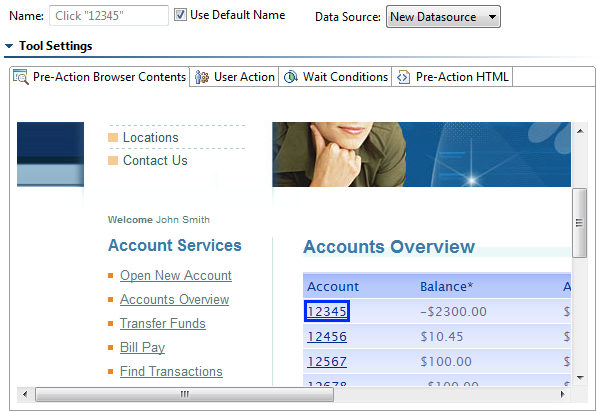Viewport: 597px width, 412px height.
Task: Toggle the Use Default Name checkbox
Action: tap(180, 15)
